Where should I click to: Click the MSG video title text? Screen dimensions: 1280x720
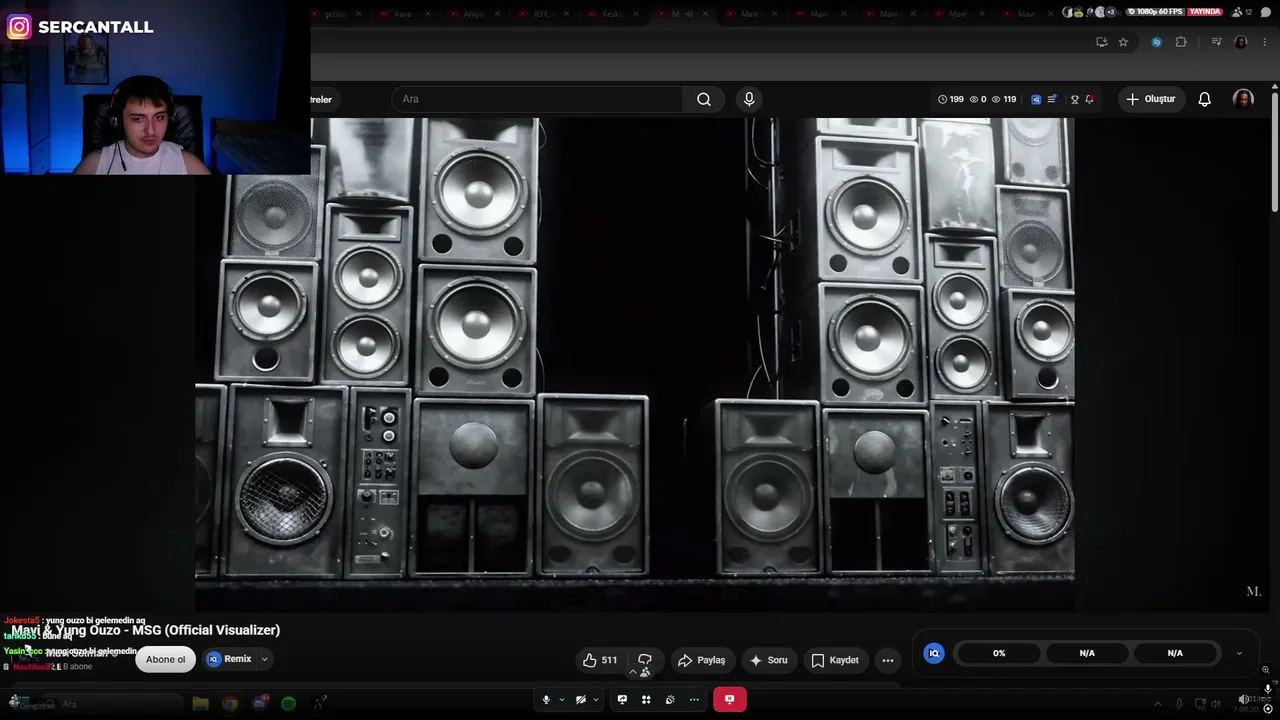click(146, 630)
